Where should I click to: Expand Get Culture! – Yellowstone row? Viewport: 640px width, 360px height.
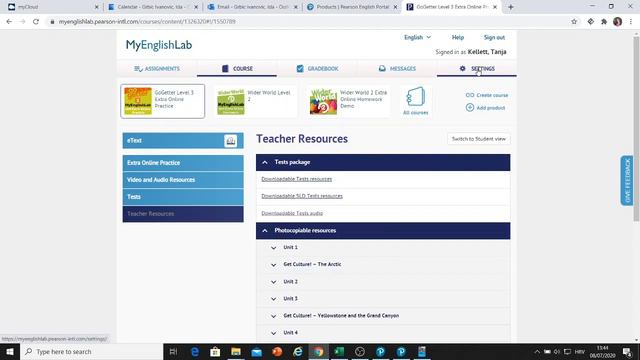click(273, 316)
